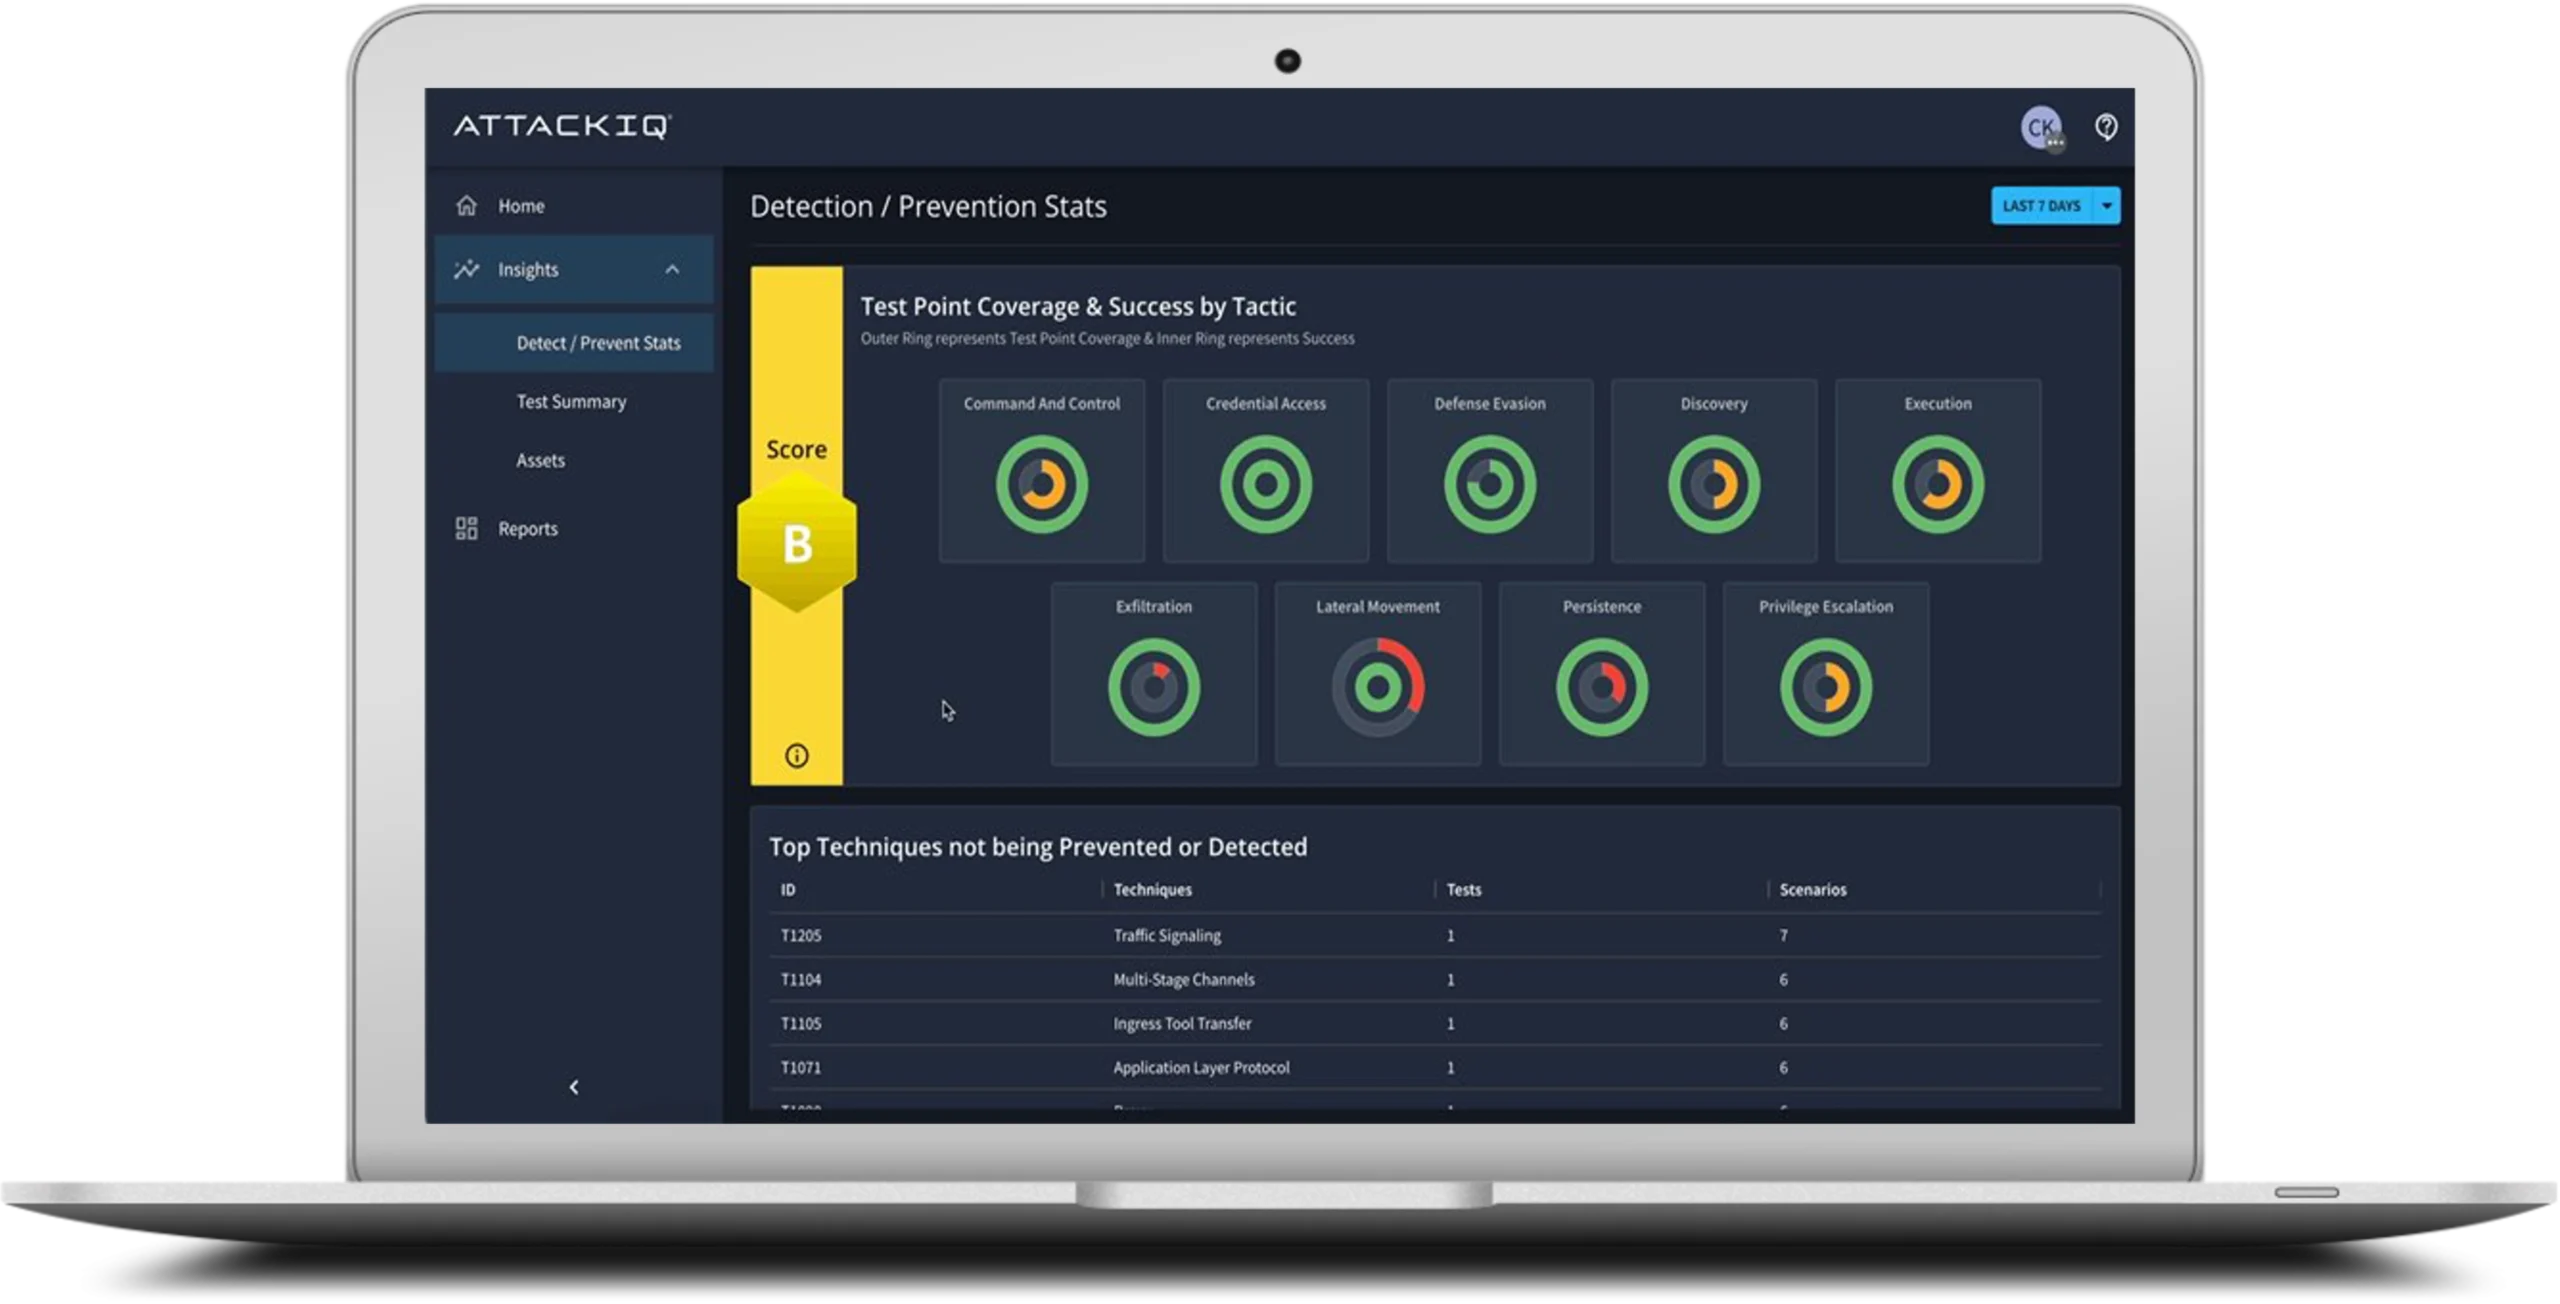Click the Credential Access tactic card
Image resolution: width=2560 pixels, height=1304 pixels.
[x=1265, y=470]
